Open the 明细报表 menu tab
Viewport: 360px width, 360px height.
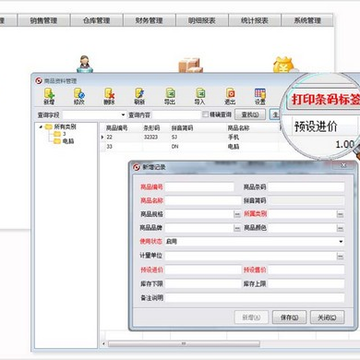(x=202, y=20)
